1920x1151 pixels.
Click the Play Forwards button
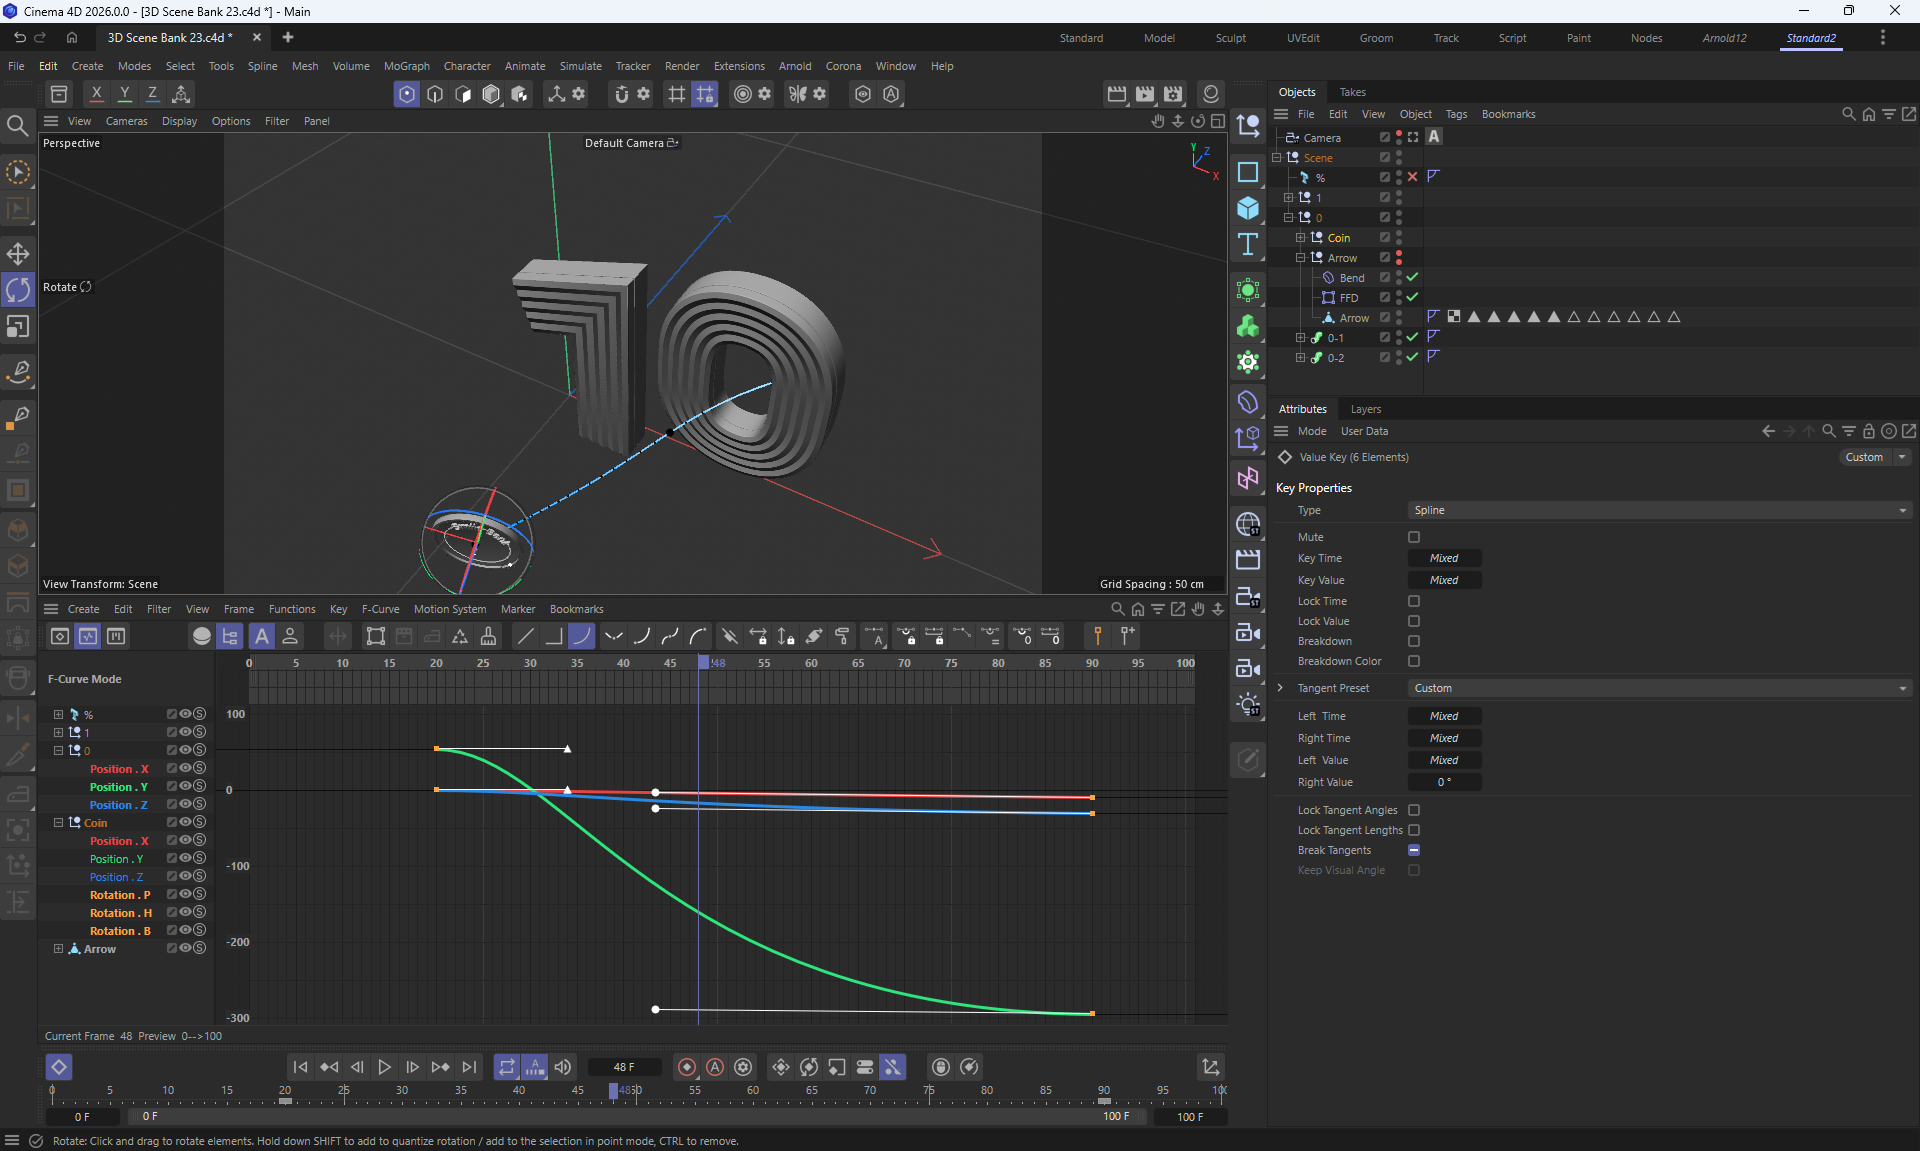click(384, 1067)
